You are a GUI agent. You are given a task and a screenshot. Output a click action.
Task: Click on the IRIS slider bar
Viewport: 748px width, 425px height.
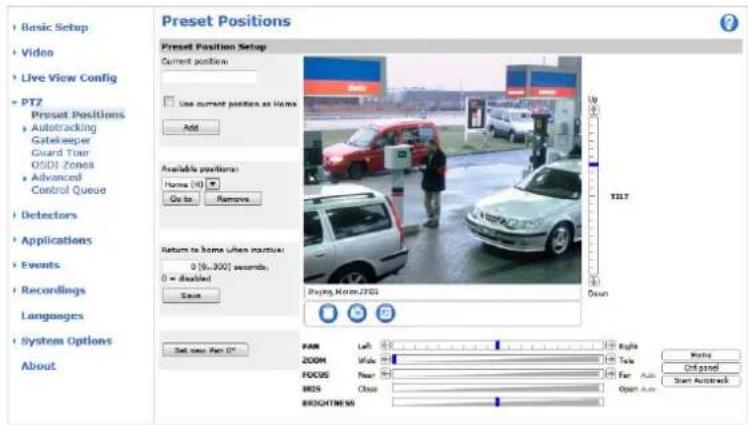[498, 389]
